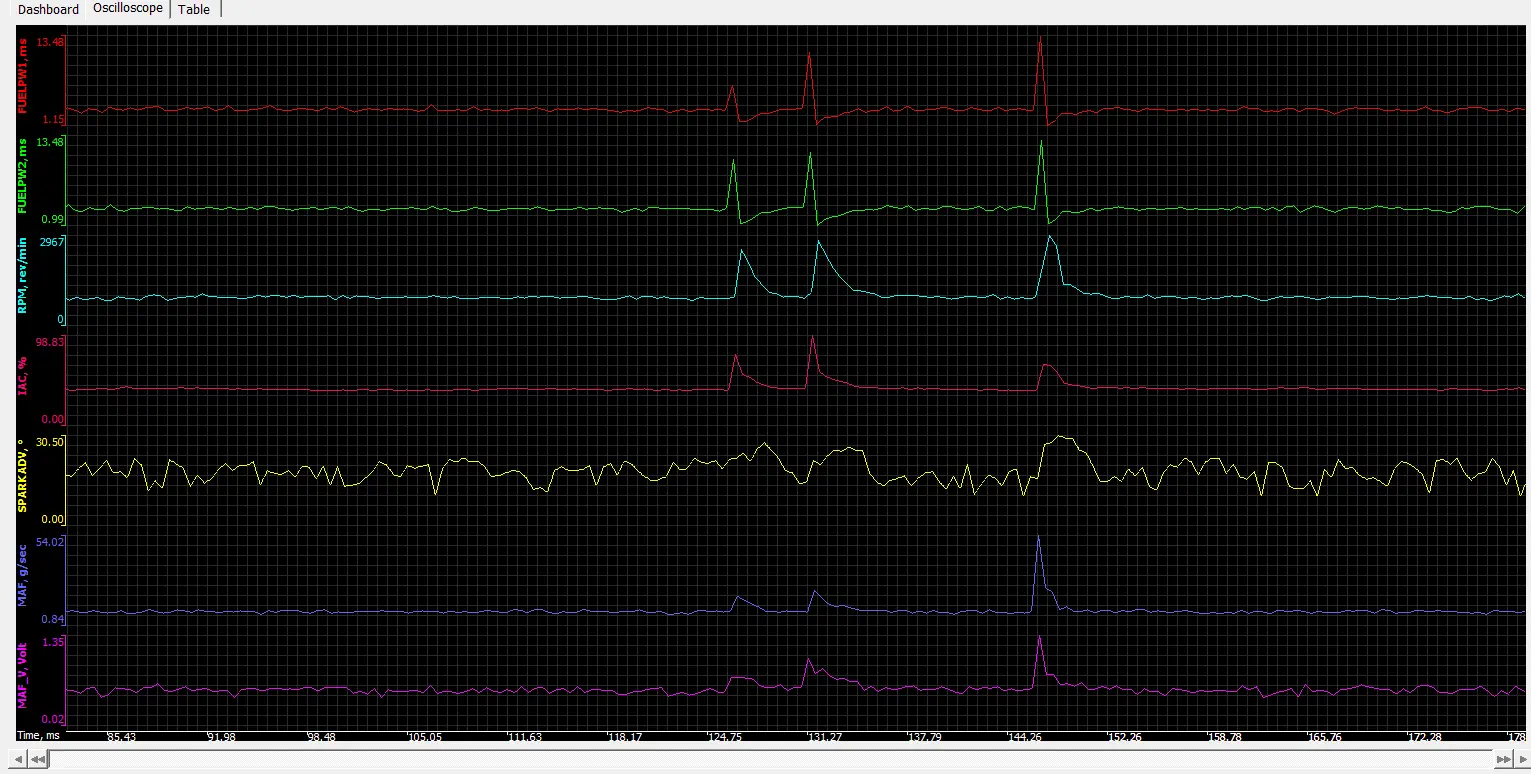Click the 165.76 time axis tick
Screen dimensions: 1531x774
(x=1325, y=737)
